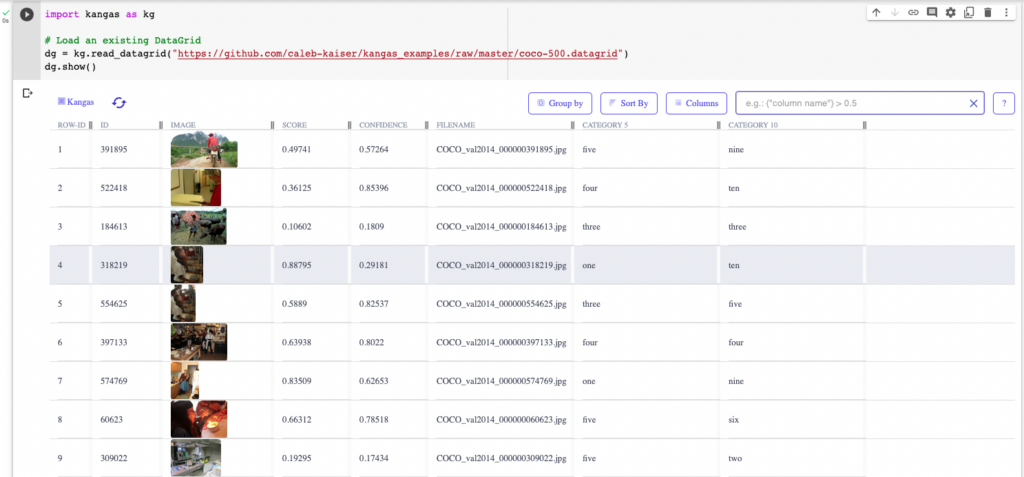This screenshot has width=1024, height=477.
Task: Open more cell actions menu
Action: click(x=1004, y=13)
